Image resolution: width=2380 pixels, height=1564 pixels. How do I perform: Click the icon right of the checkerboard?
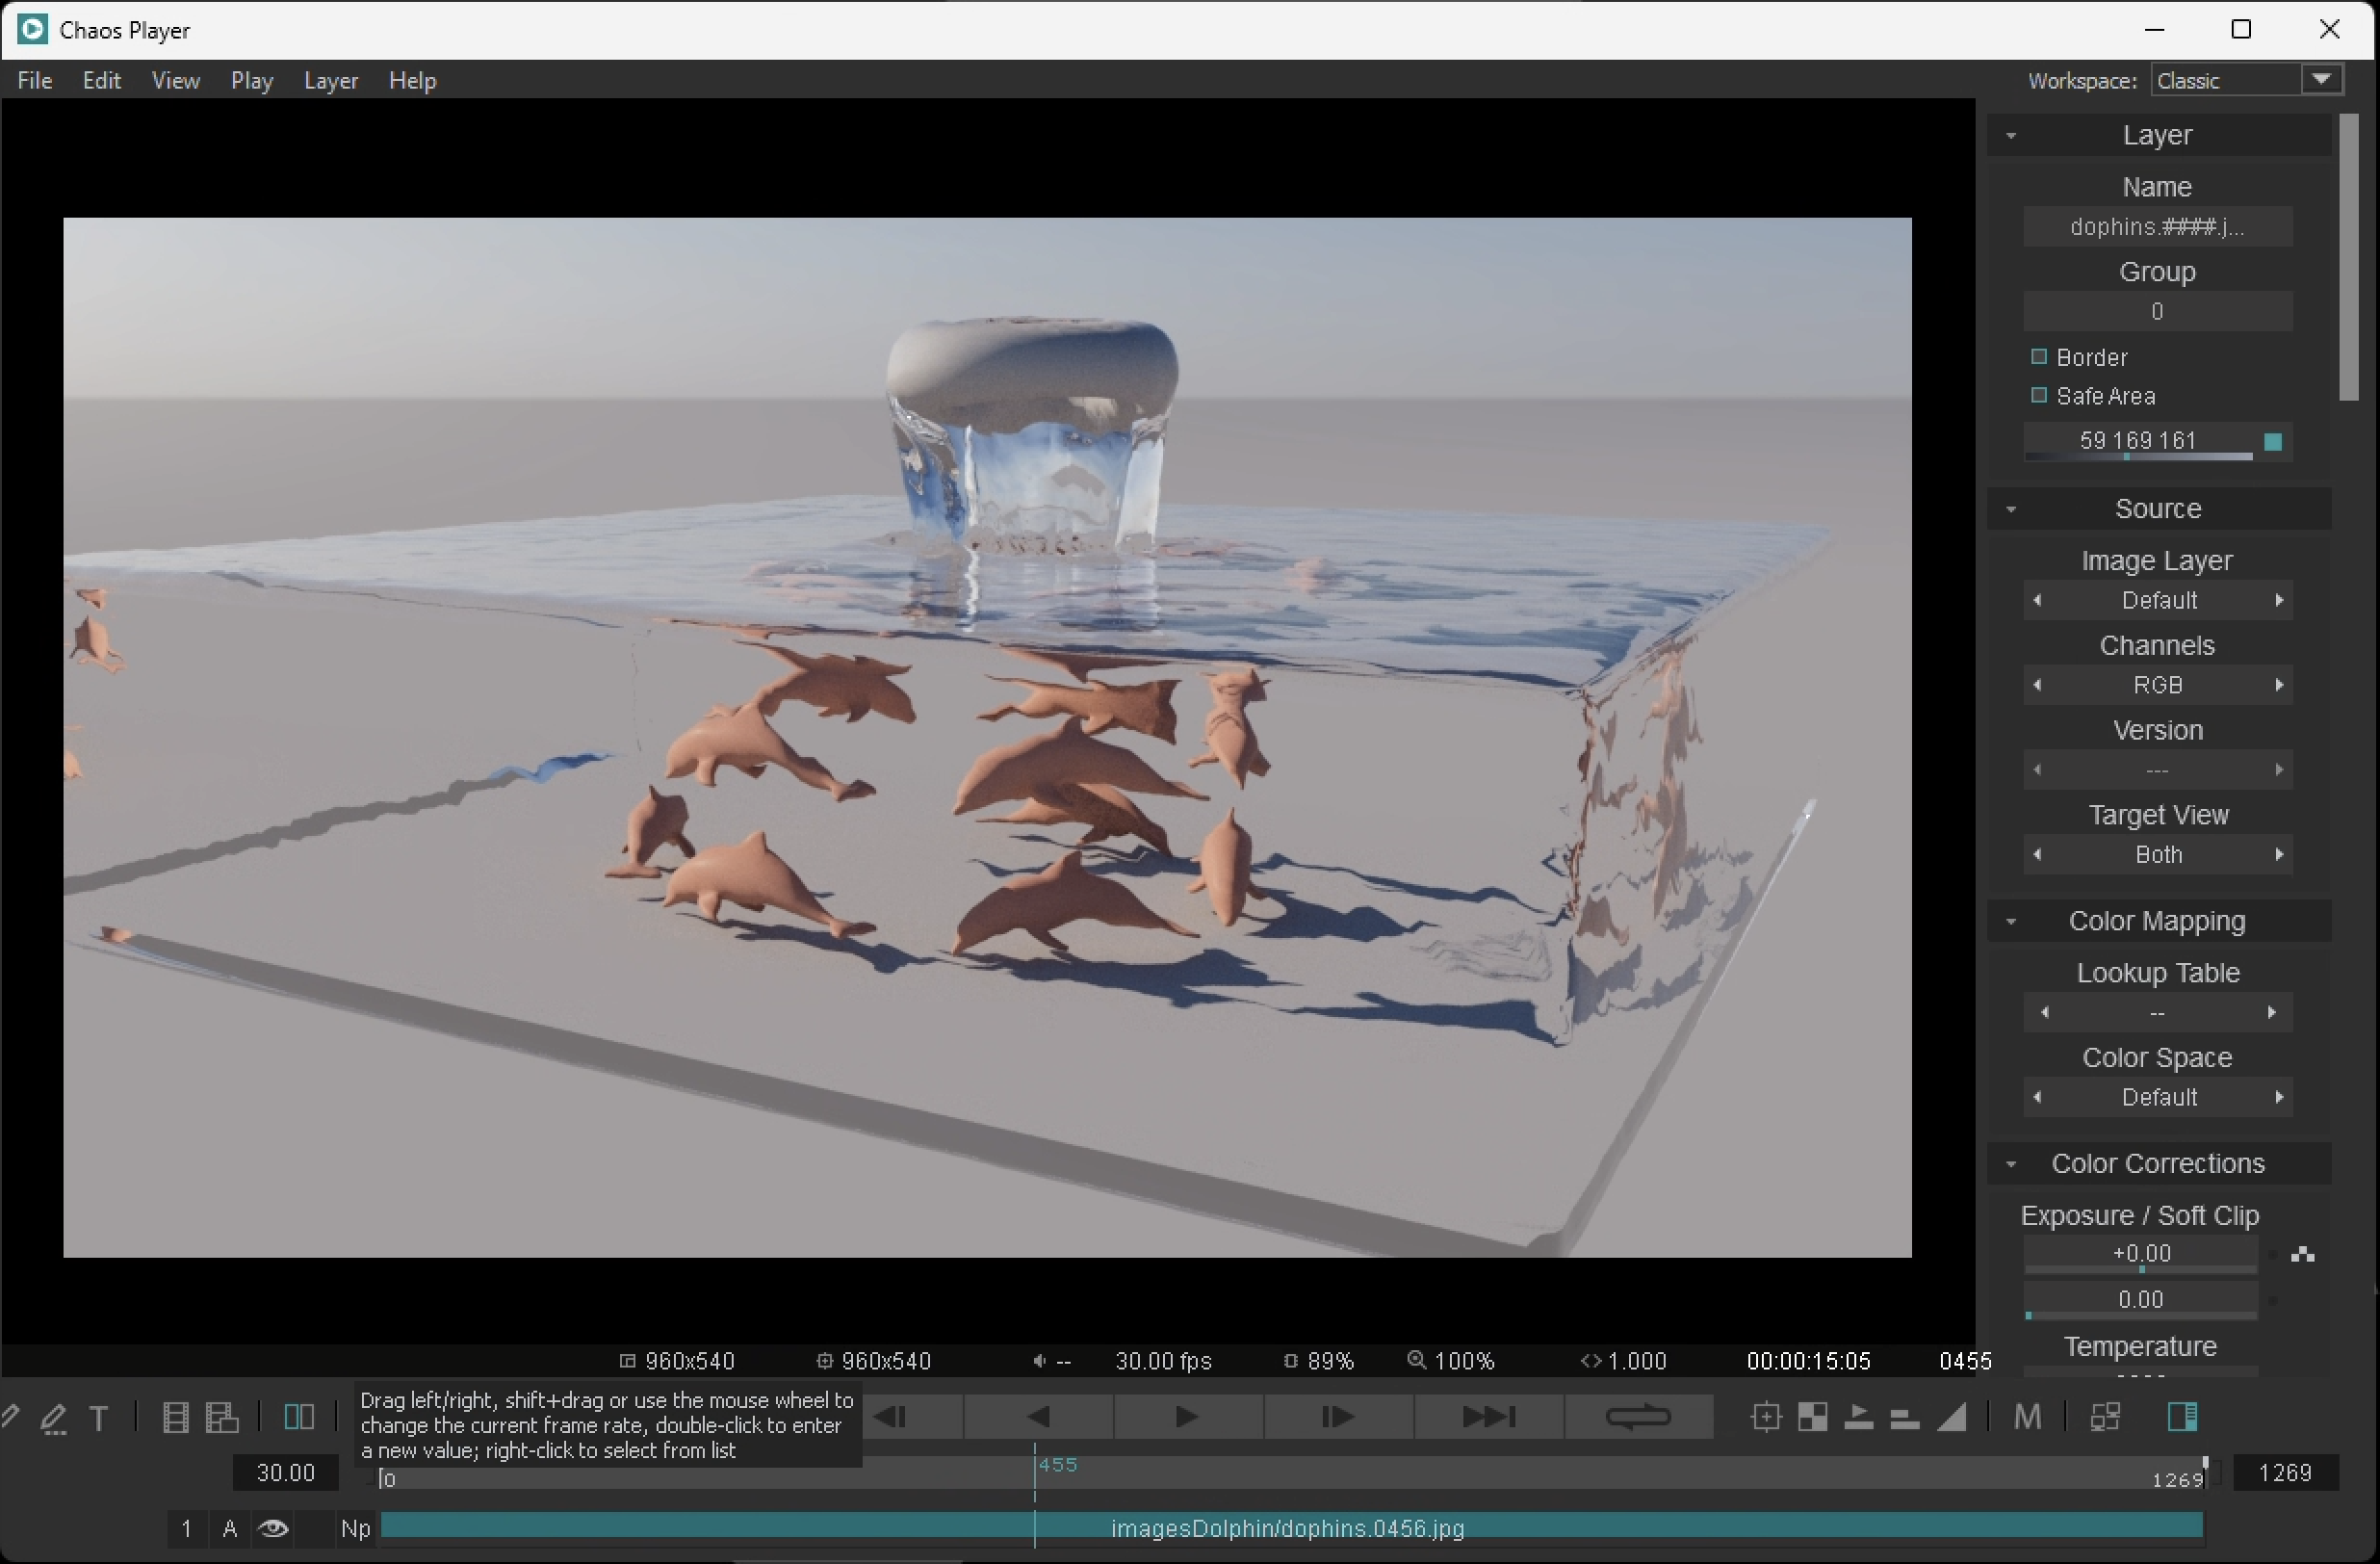[x=1859, y=1417]
